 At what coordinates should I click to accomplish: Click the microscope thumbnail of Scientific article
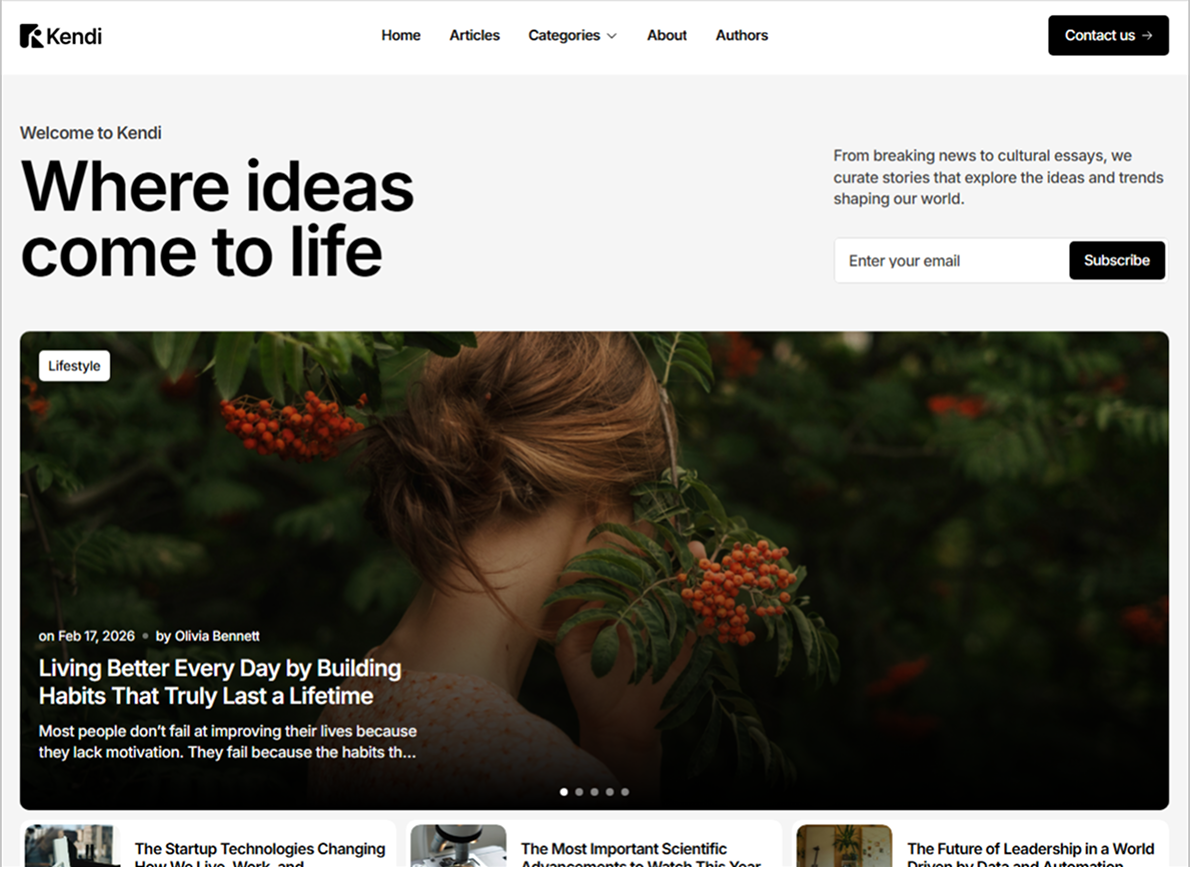coord(458,846)
